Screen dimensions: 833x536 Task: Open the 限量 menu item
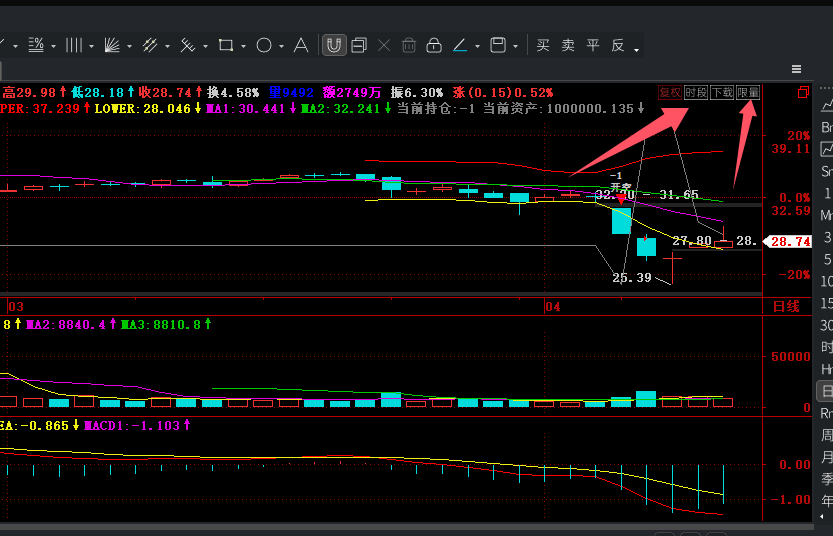point(748,92)
